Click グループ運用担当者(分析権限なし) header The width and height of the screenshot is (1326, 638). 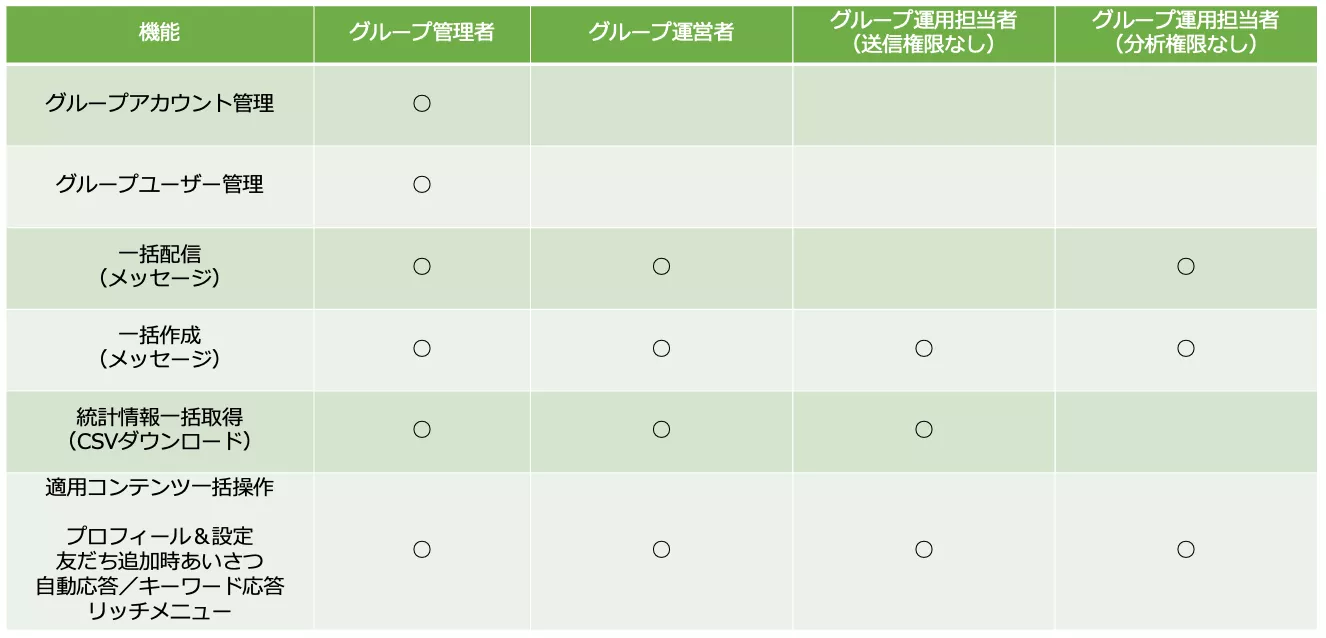[1185, 33]
